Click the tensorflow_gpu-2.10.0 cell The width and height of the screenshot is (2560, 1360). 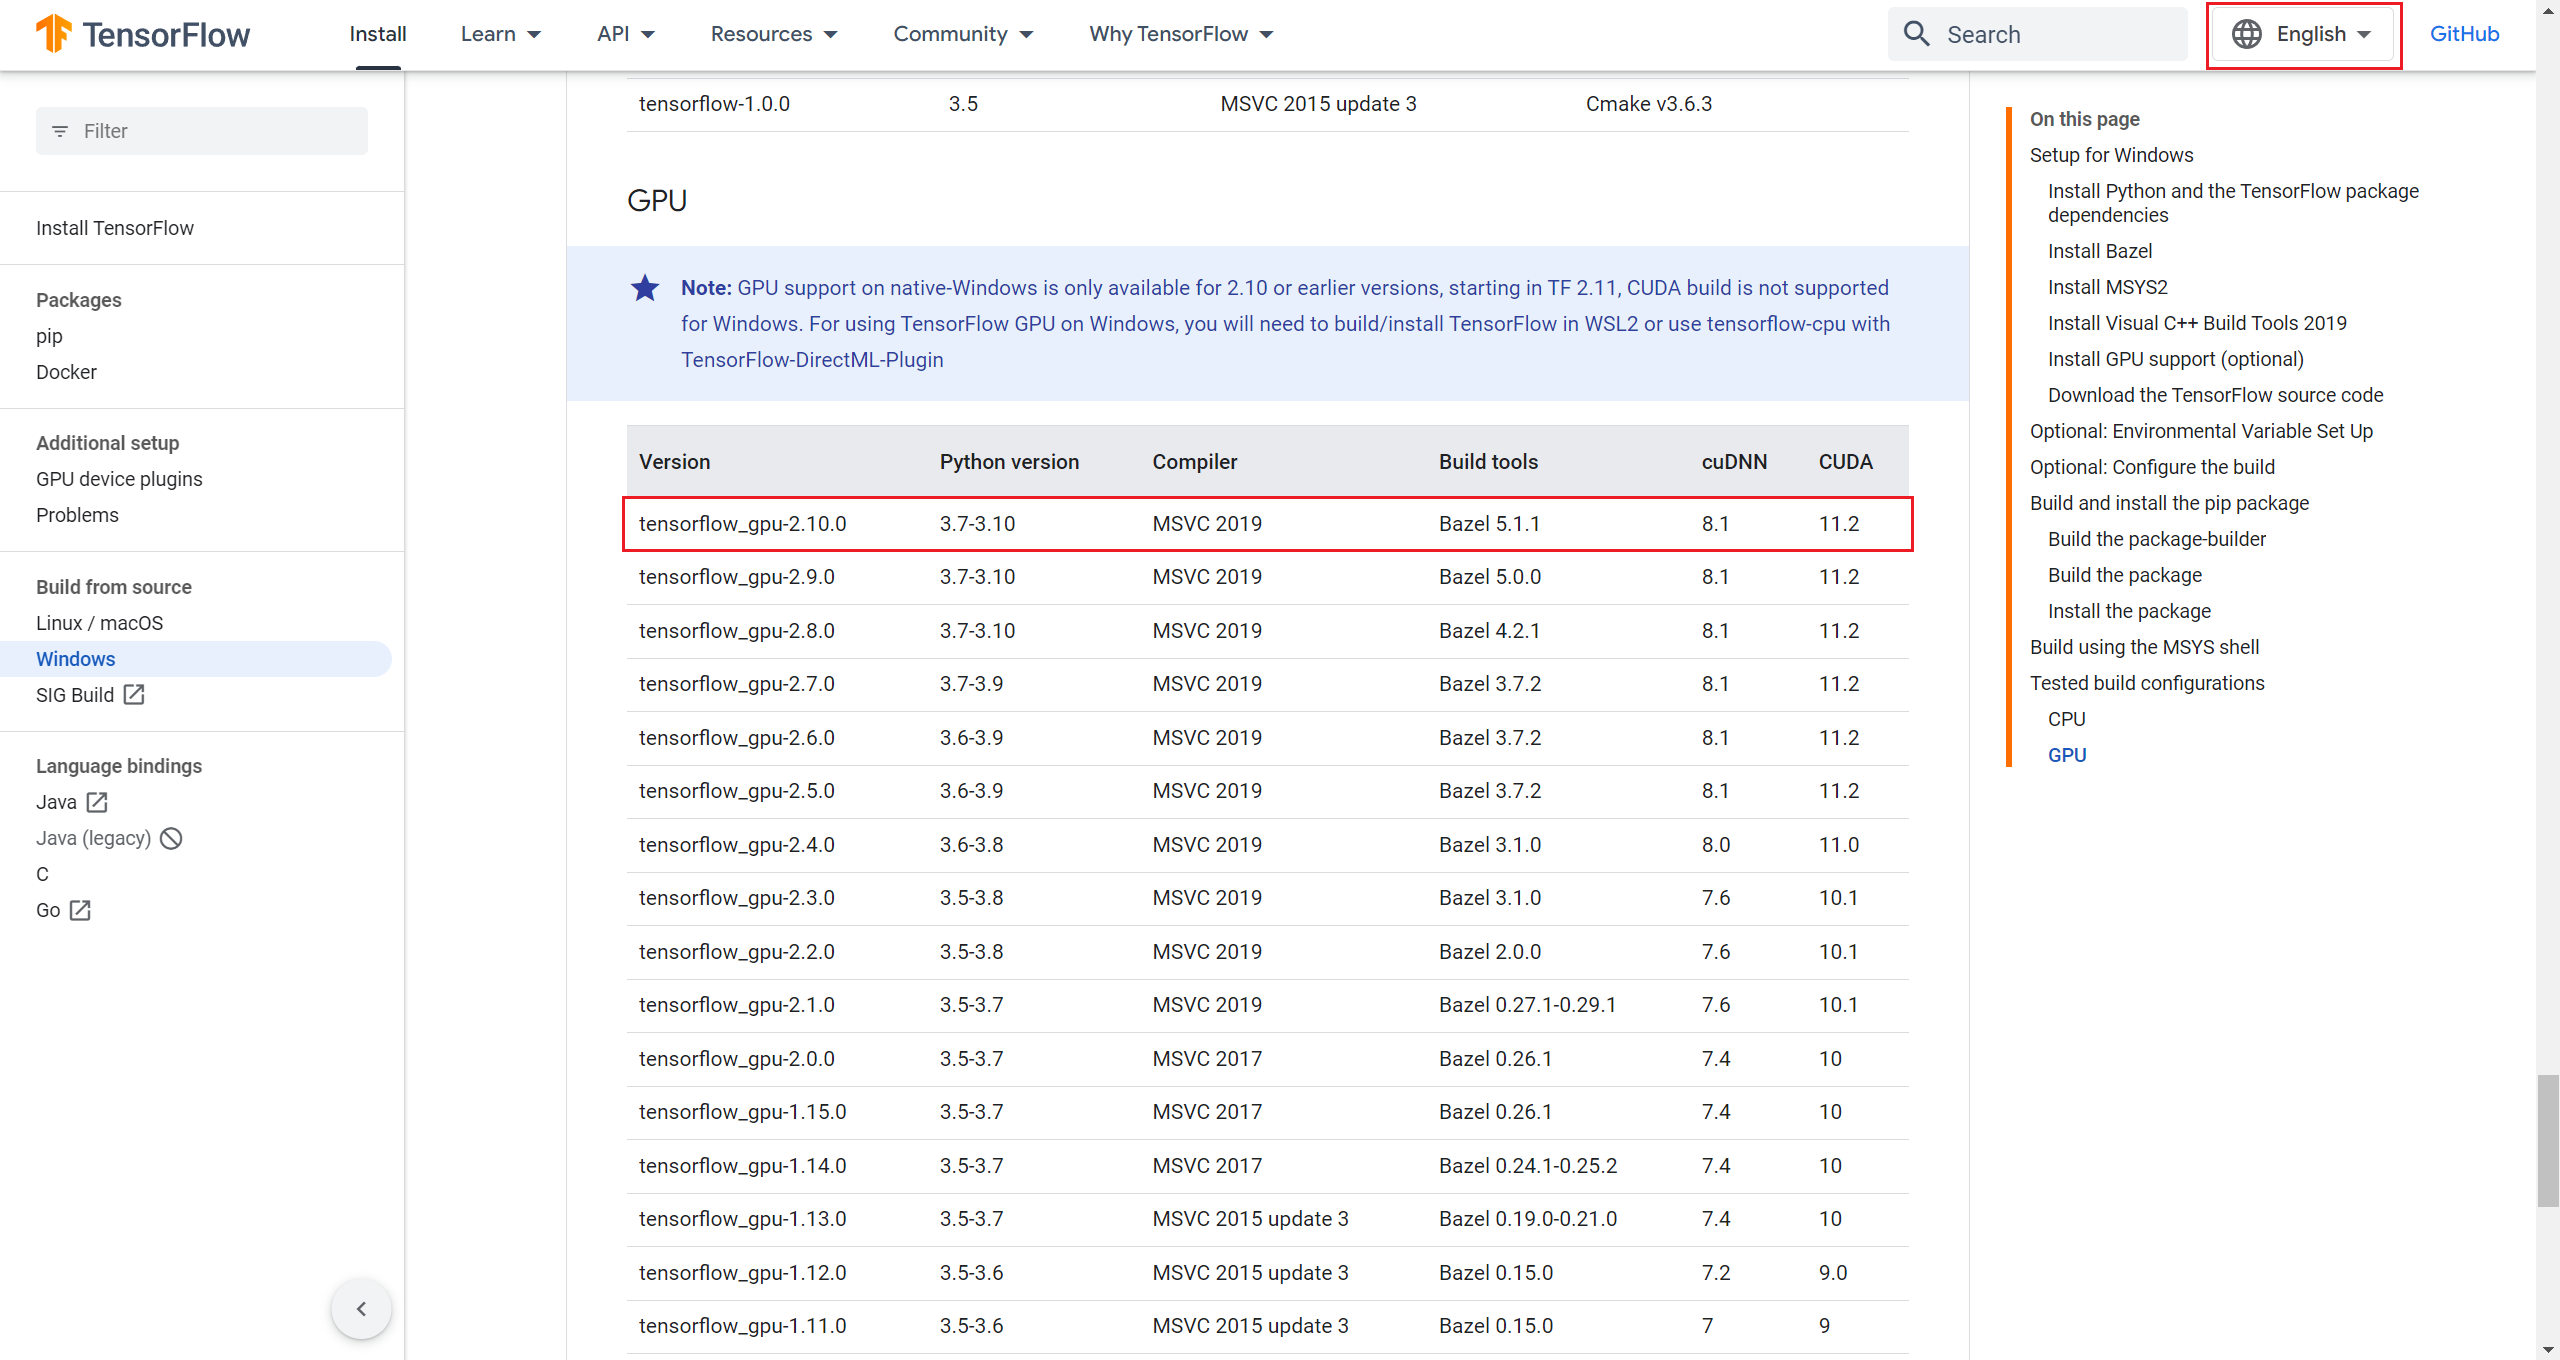point(742,524)
